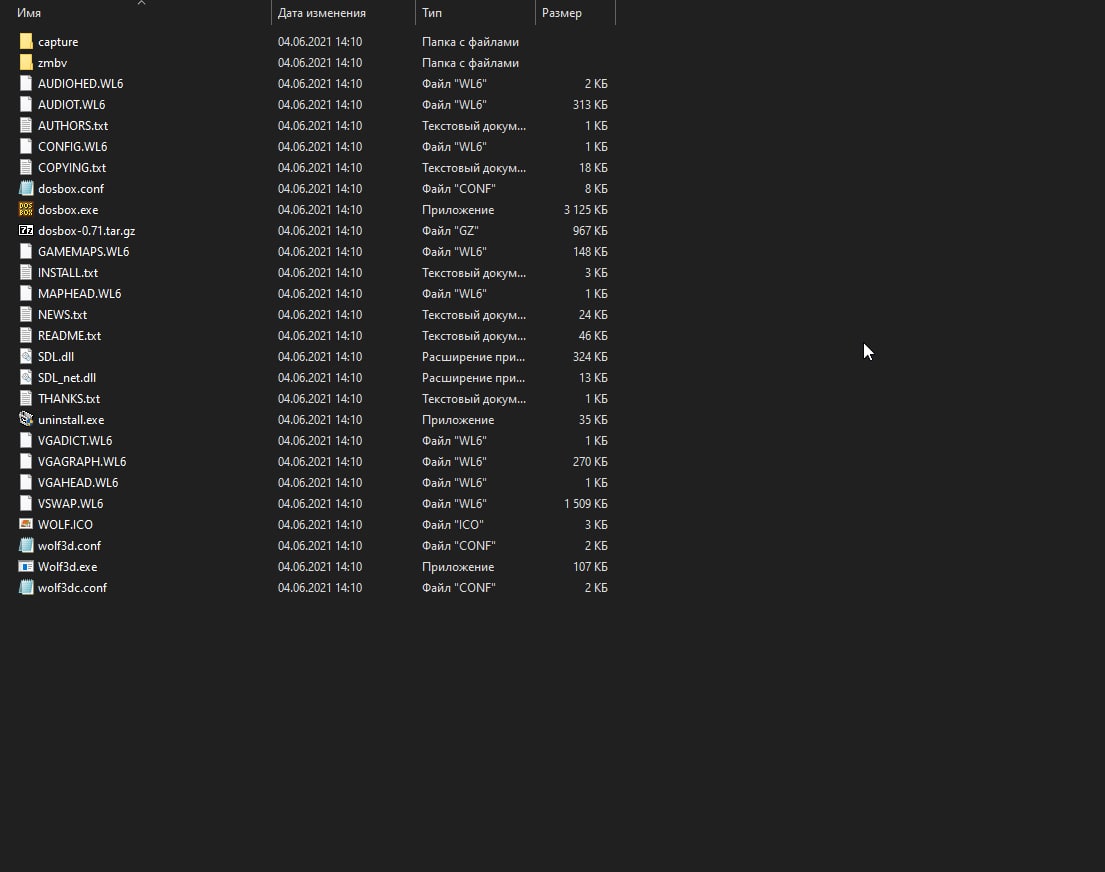Click the VGADICT.WL6 file icon
This screenshot has height=872, width=1105.
click(26, 441)
